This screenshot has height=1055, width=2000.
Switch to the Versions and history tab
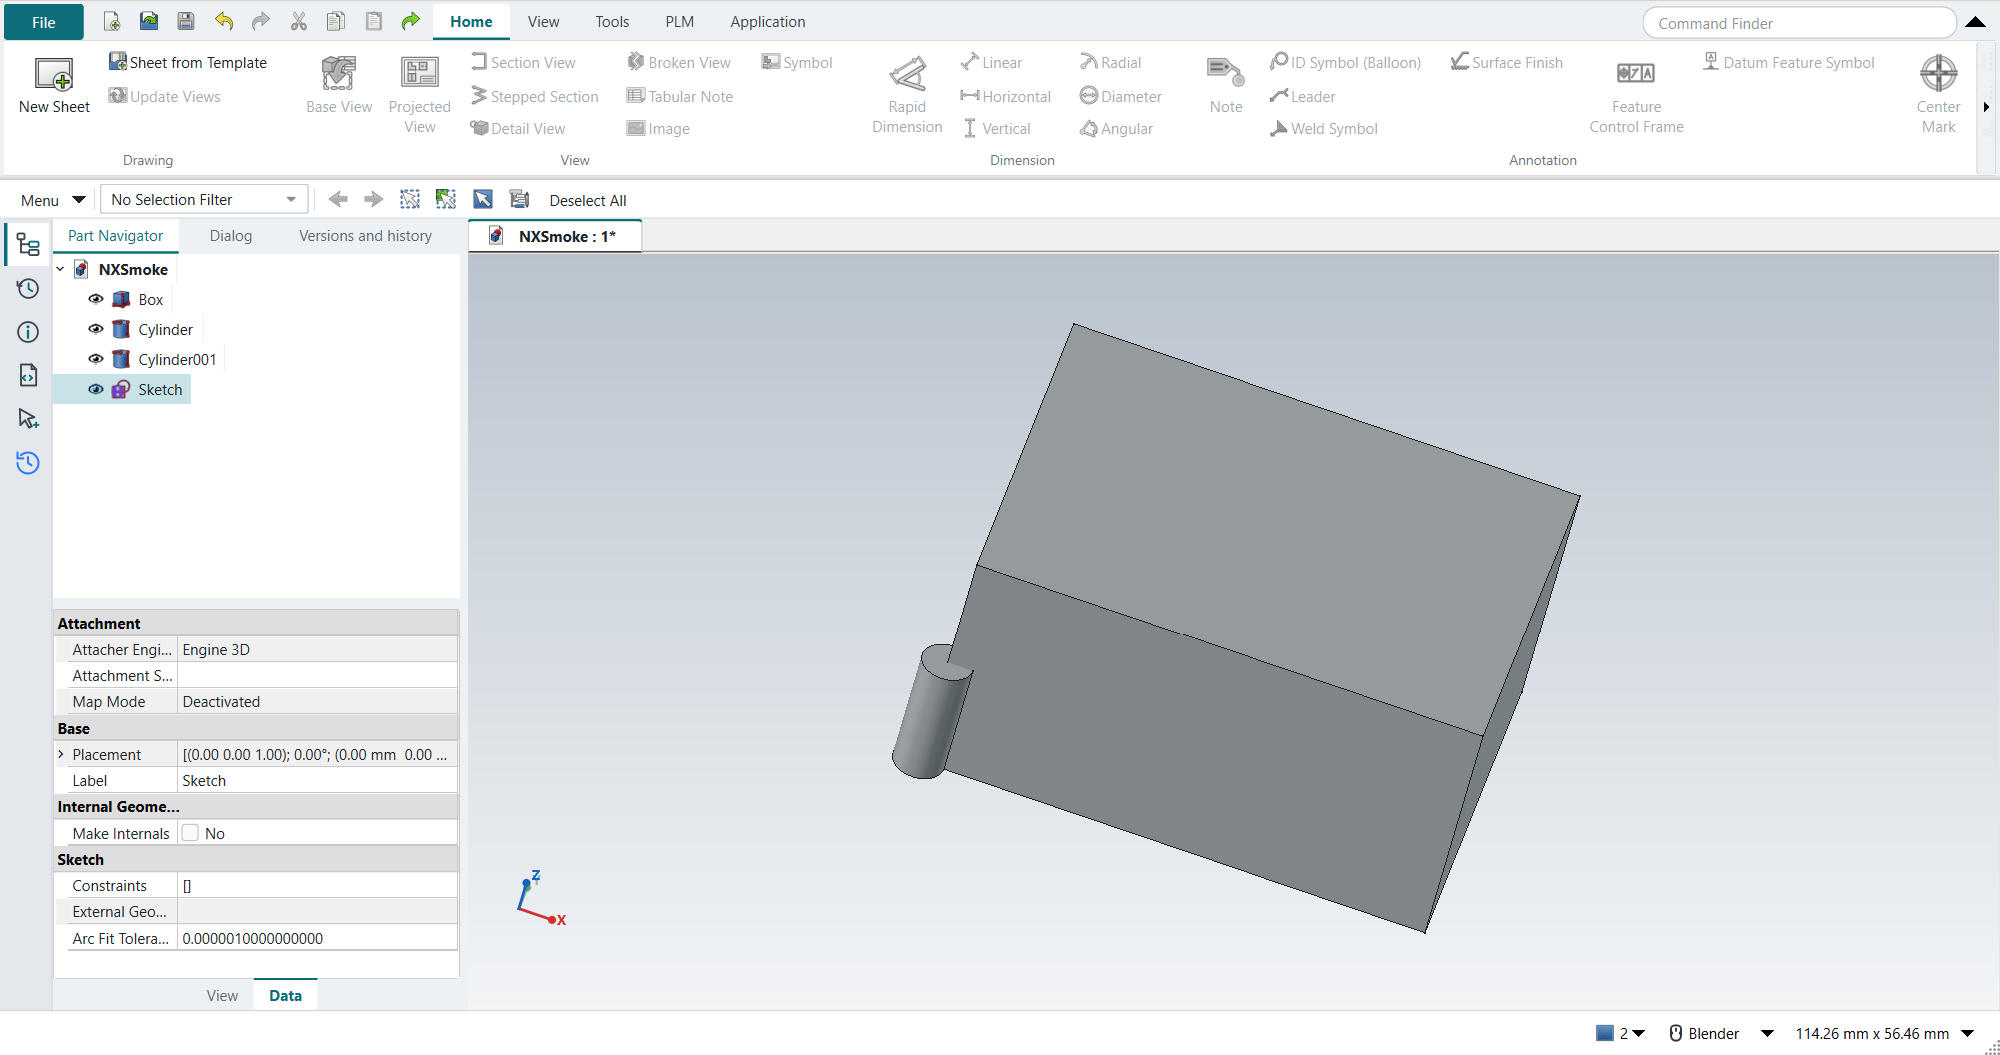click(x=365, y=236)
